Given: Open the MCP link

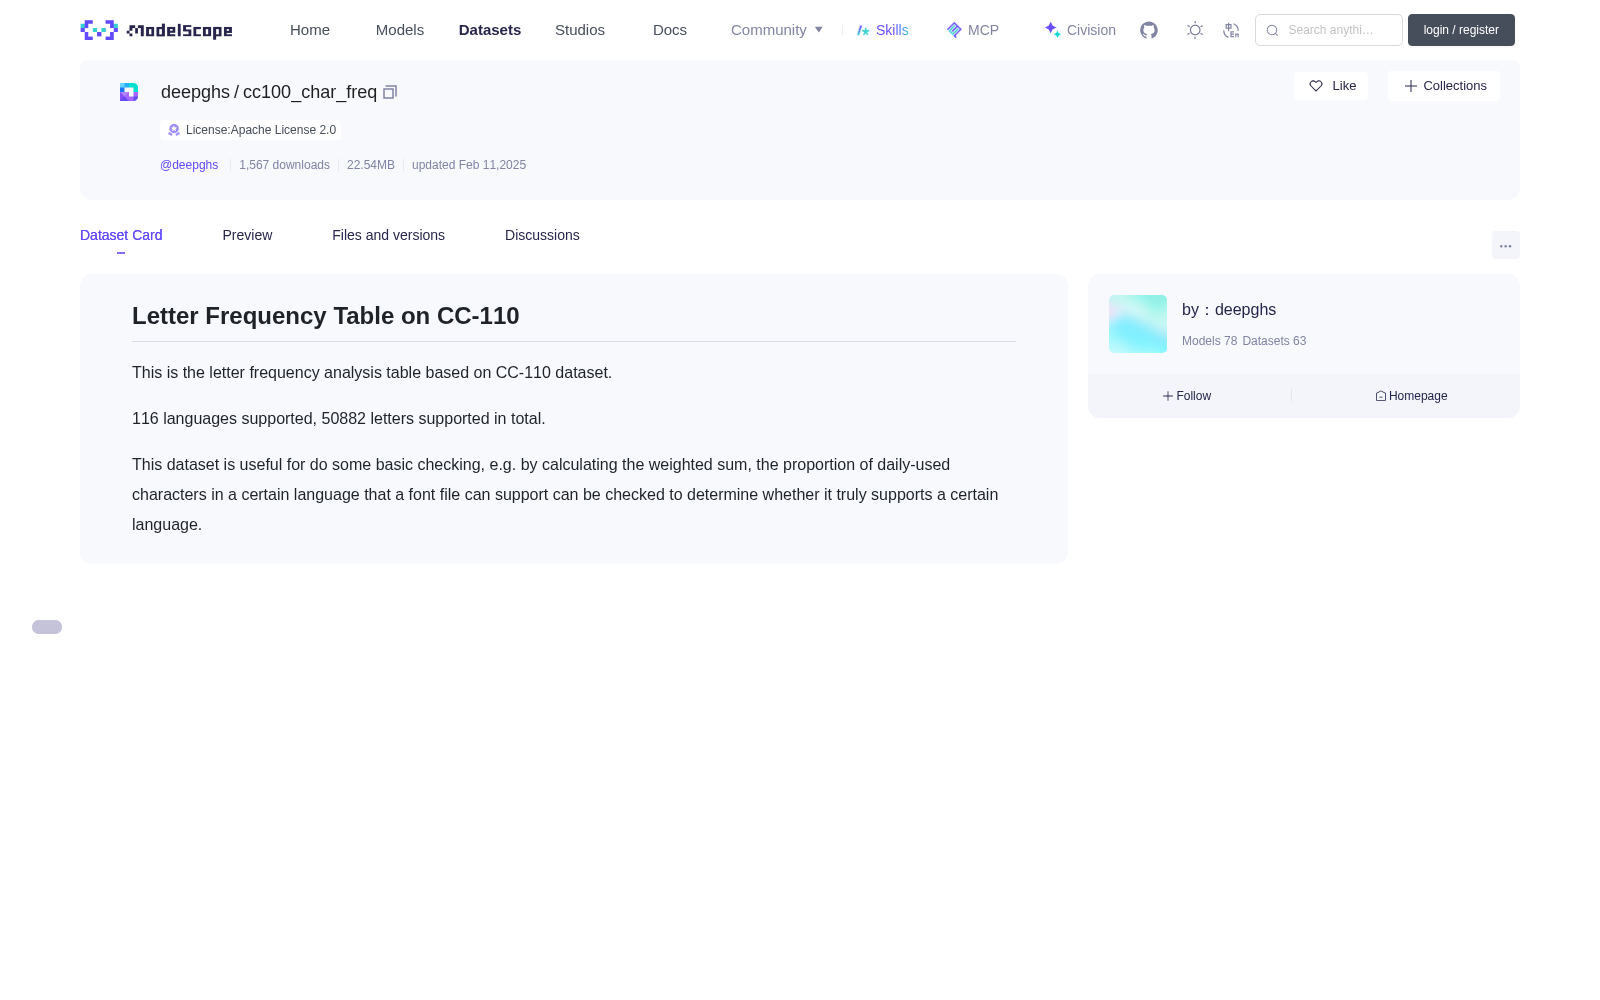Looking at the screenshot, I should pos(972,30).
